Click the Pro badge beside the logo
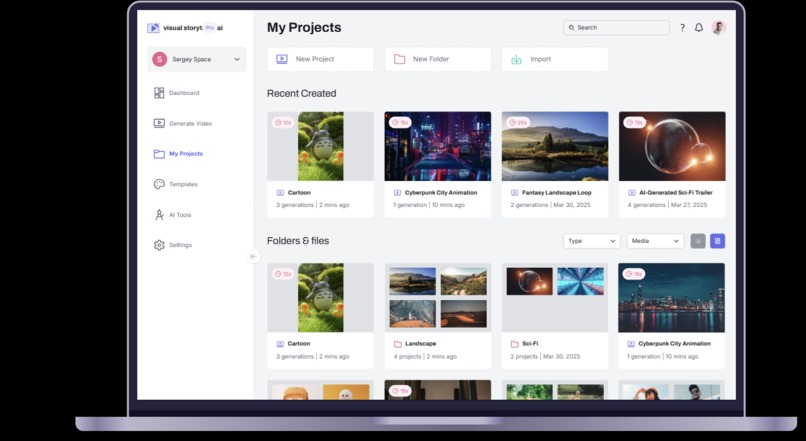This screenshot has width=806, height=441. (x=210, y=28)
